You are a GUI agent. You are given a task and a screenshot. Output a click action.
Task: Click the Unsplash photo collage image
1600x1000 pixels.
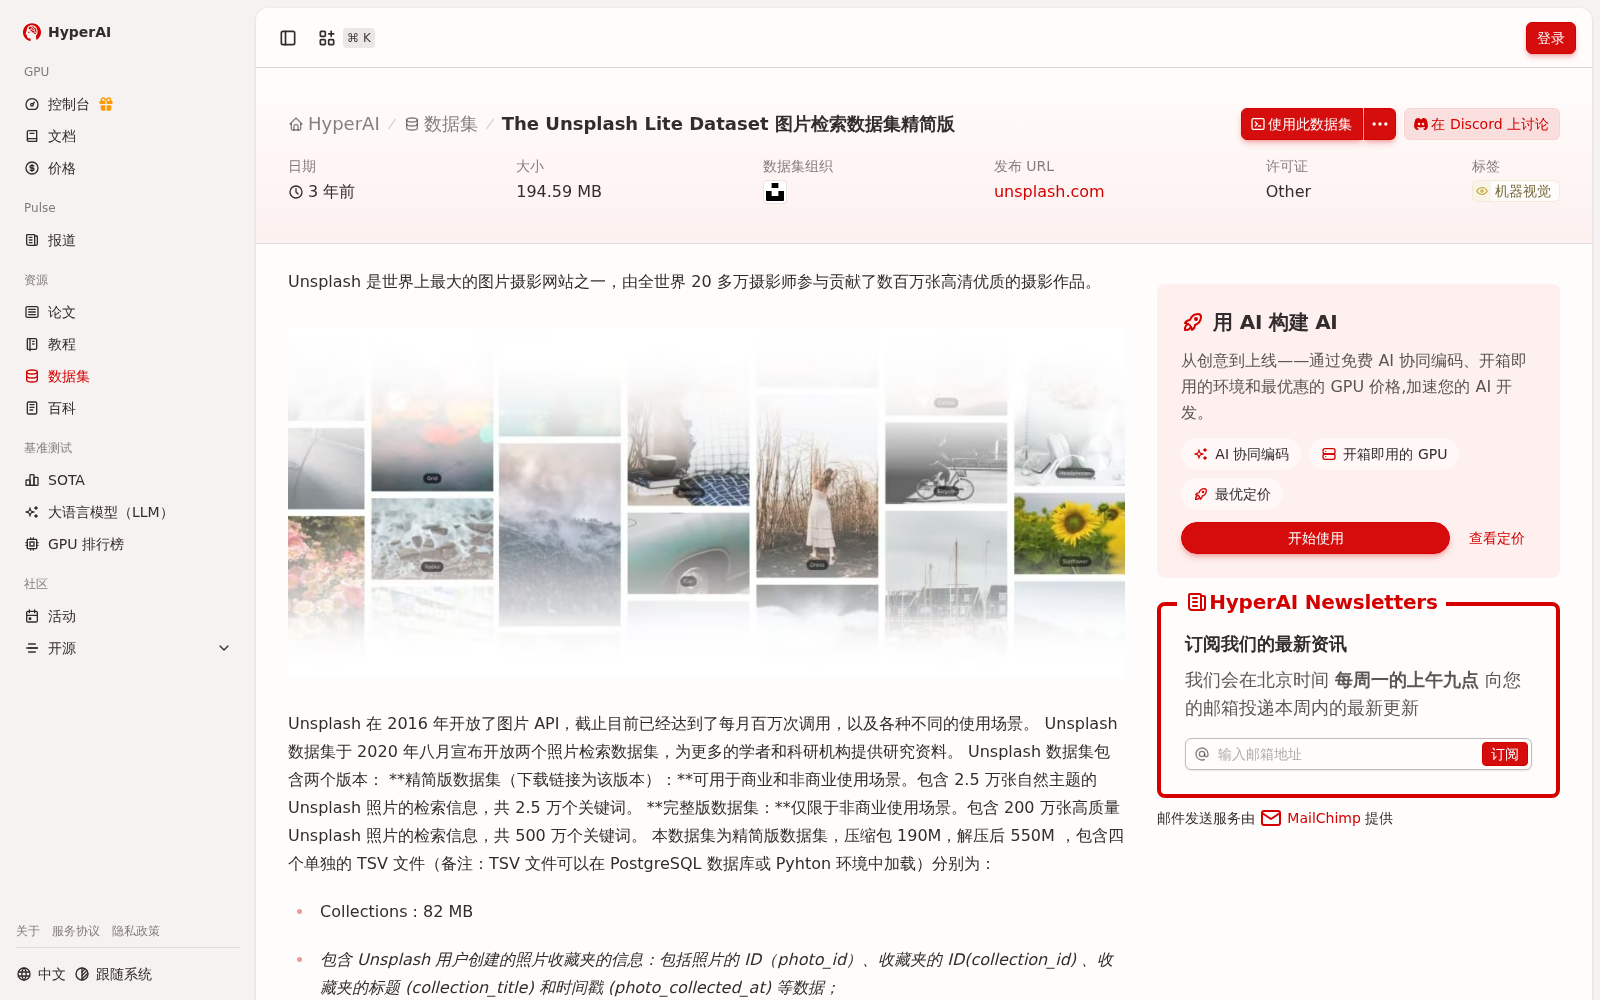tap(707, 505)
